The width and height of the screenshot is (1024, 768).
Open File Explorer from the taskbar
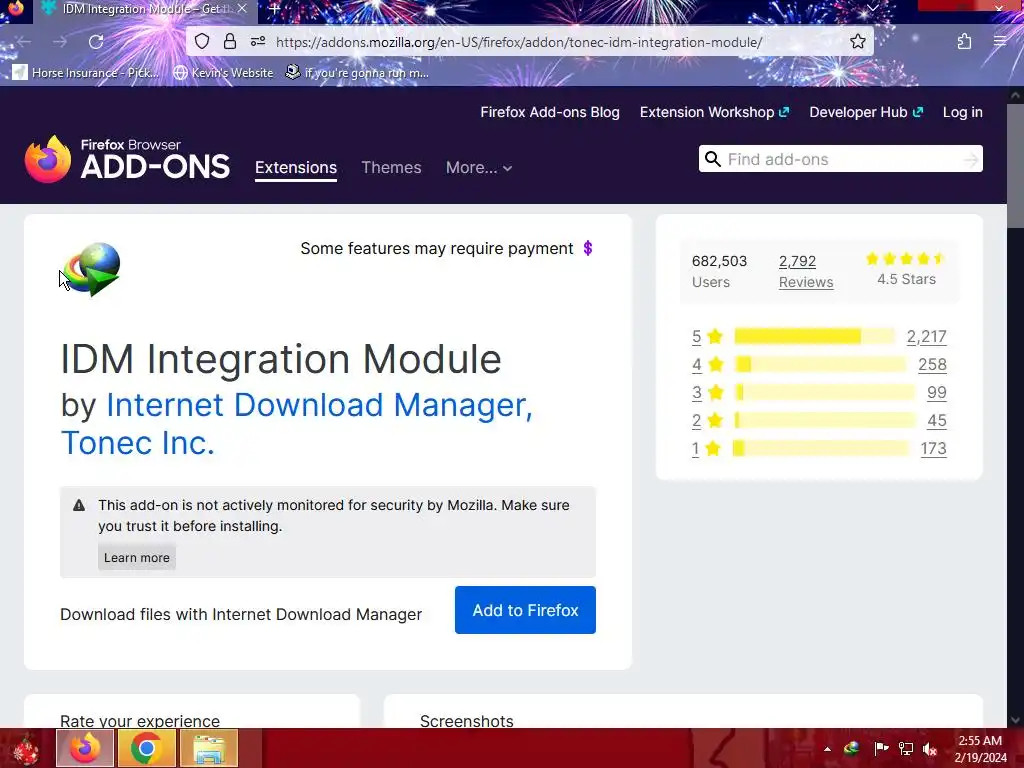[x=208, y=748]
